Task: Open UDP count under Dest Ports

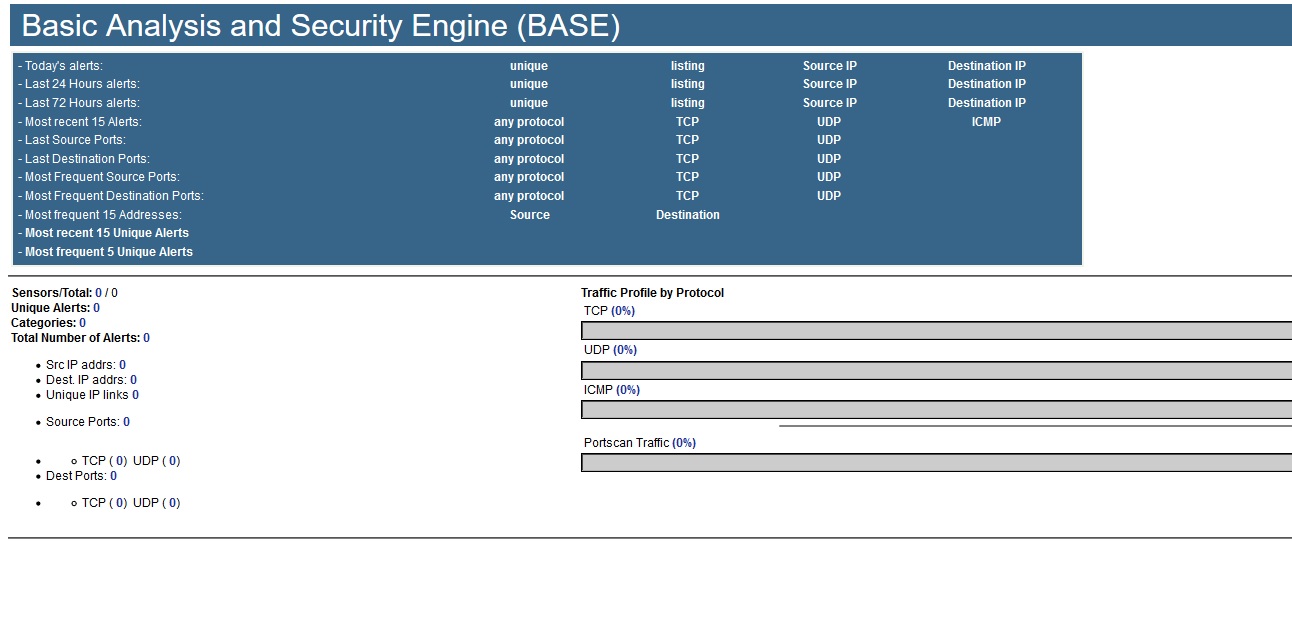Action: [x=173, y=503]
